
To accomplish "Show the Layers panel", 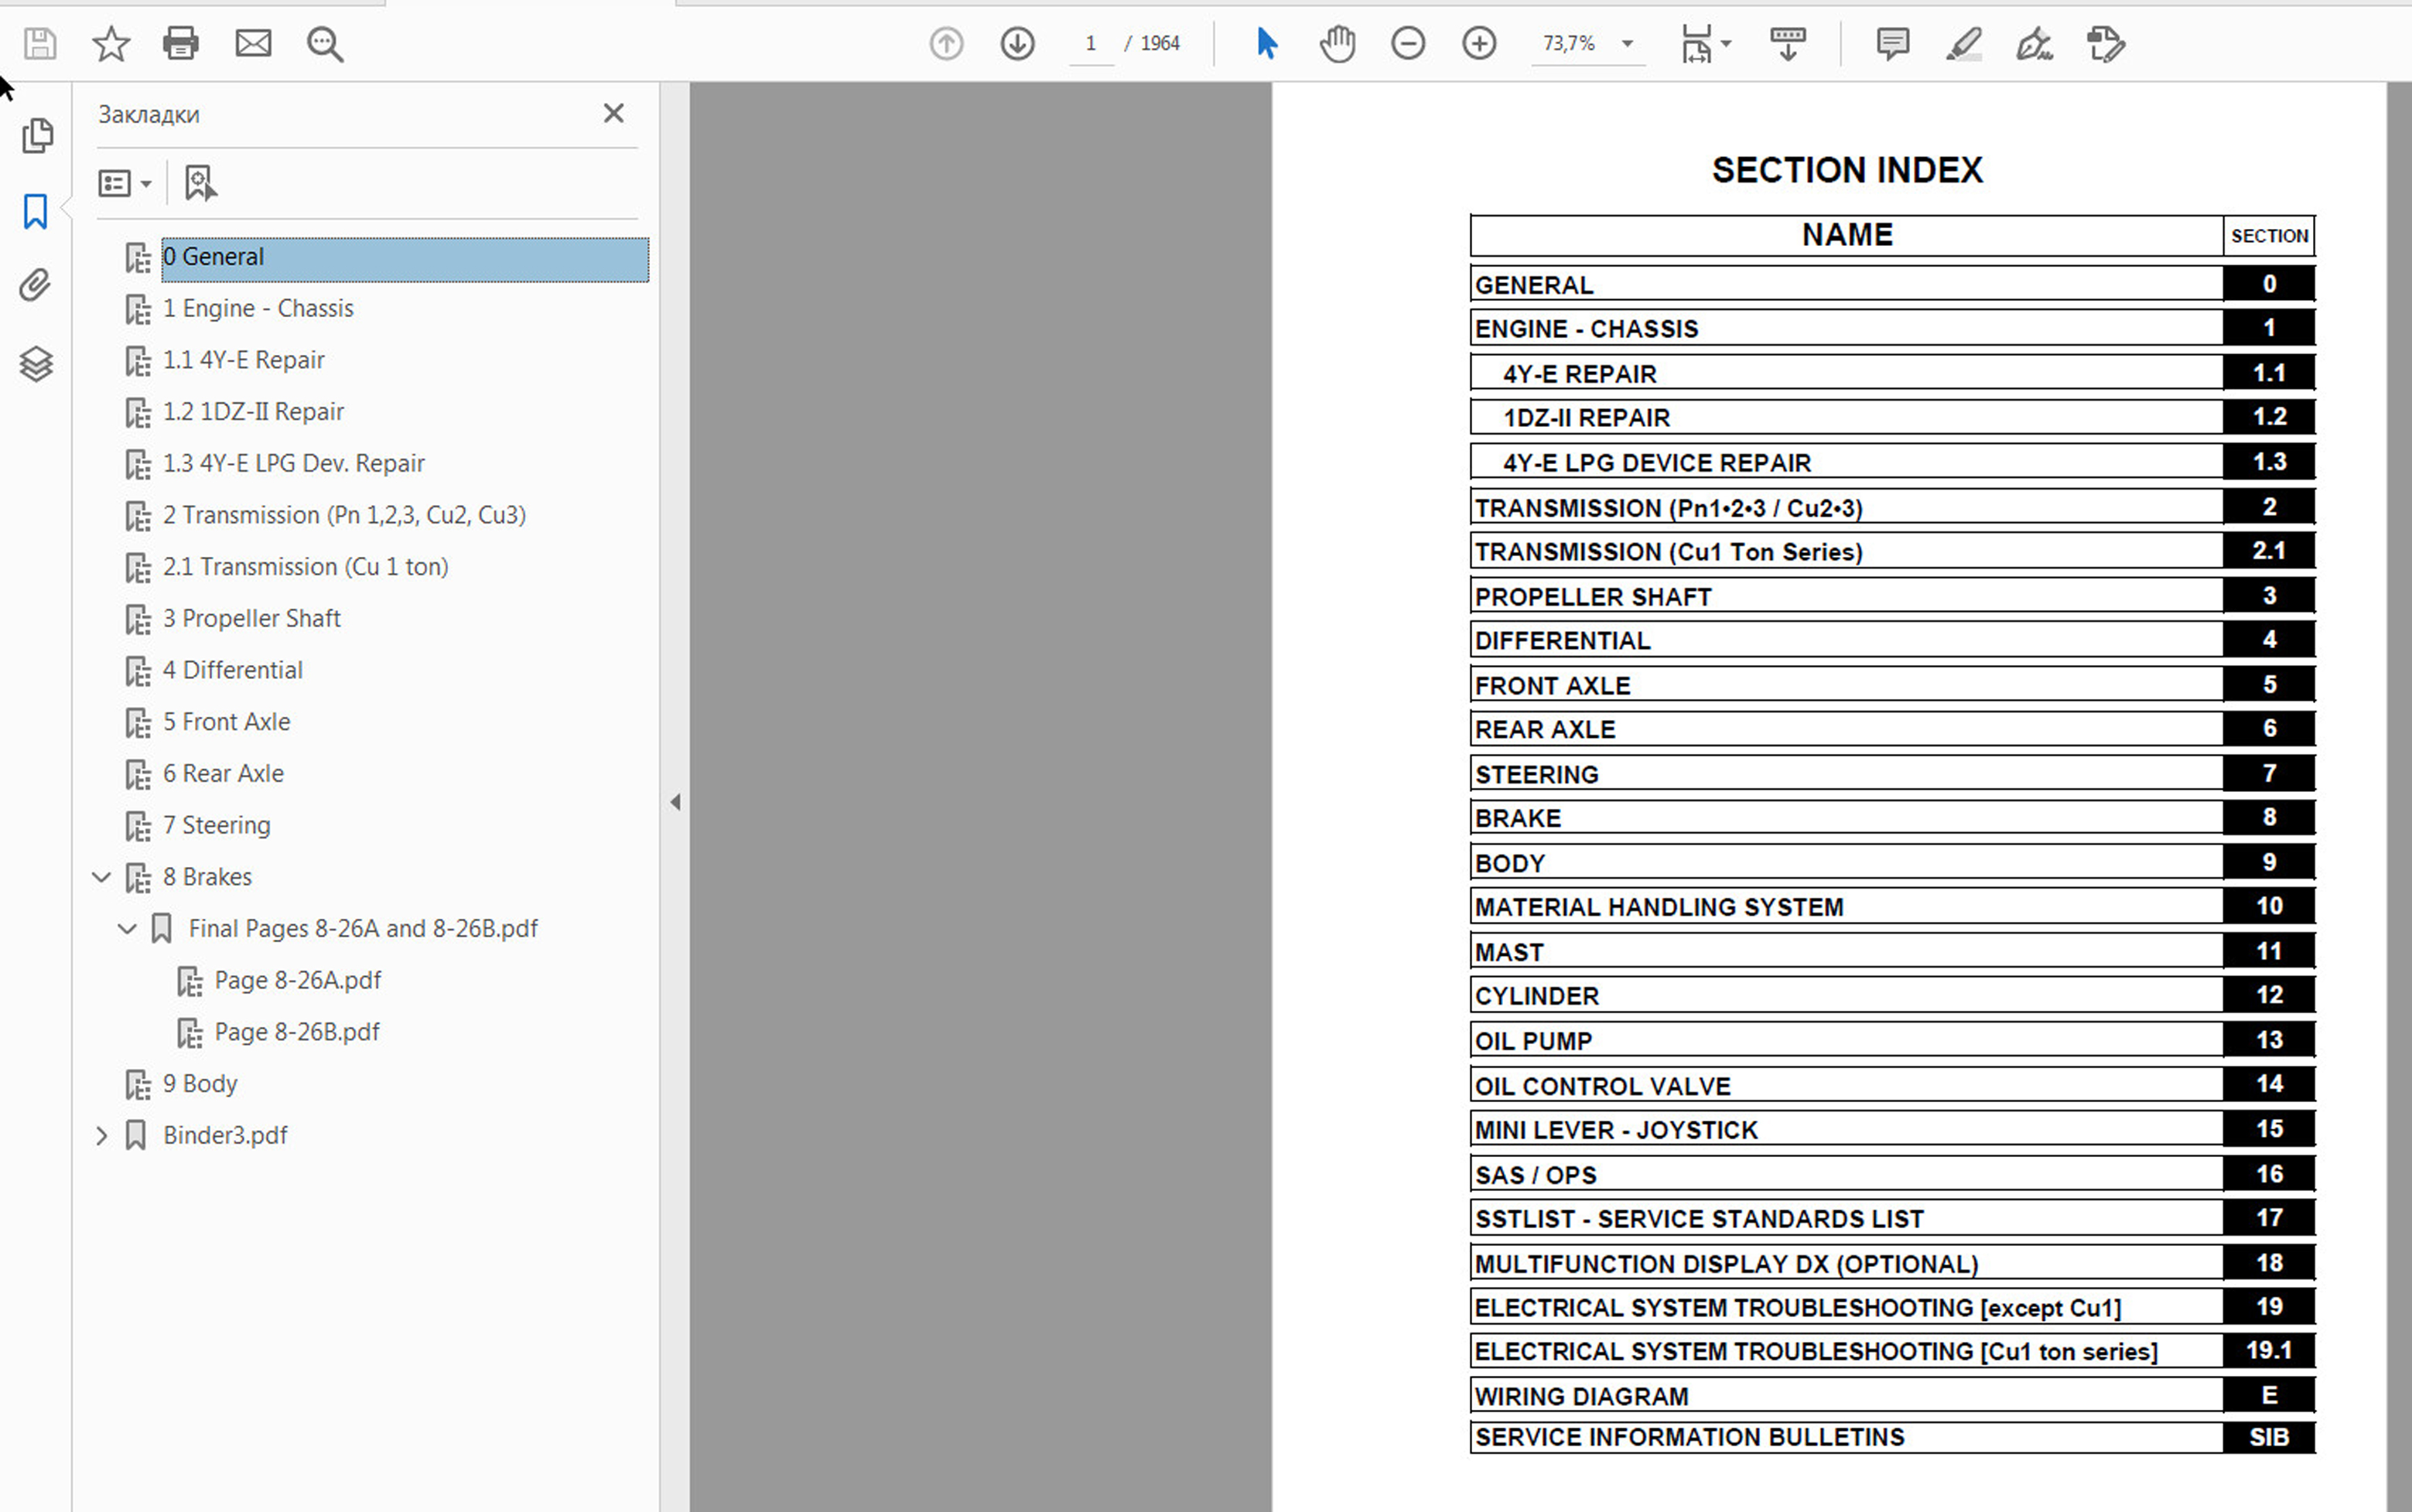I will [x=36, y=364].
